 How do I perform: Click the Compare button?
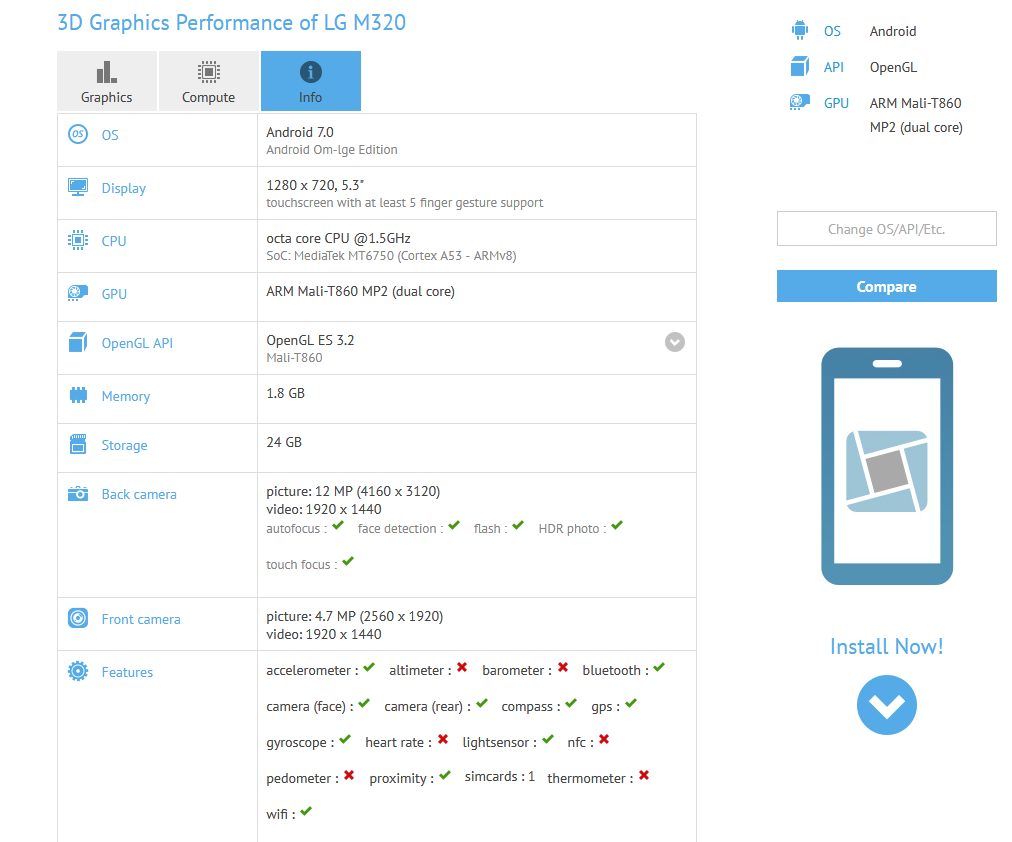coord(887,286)
